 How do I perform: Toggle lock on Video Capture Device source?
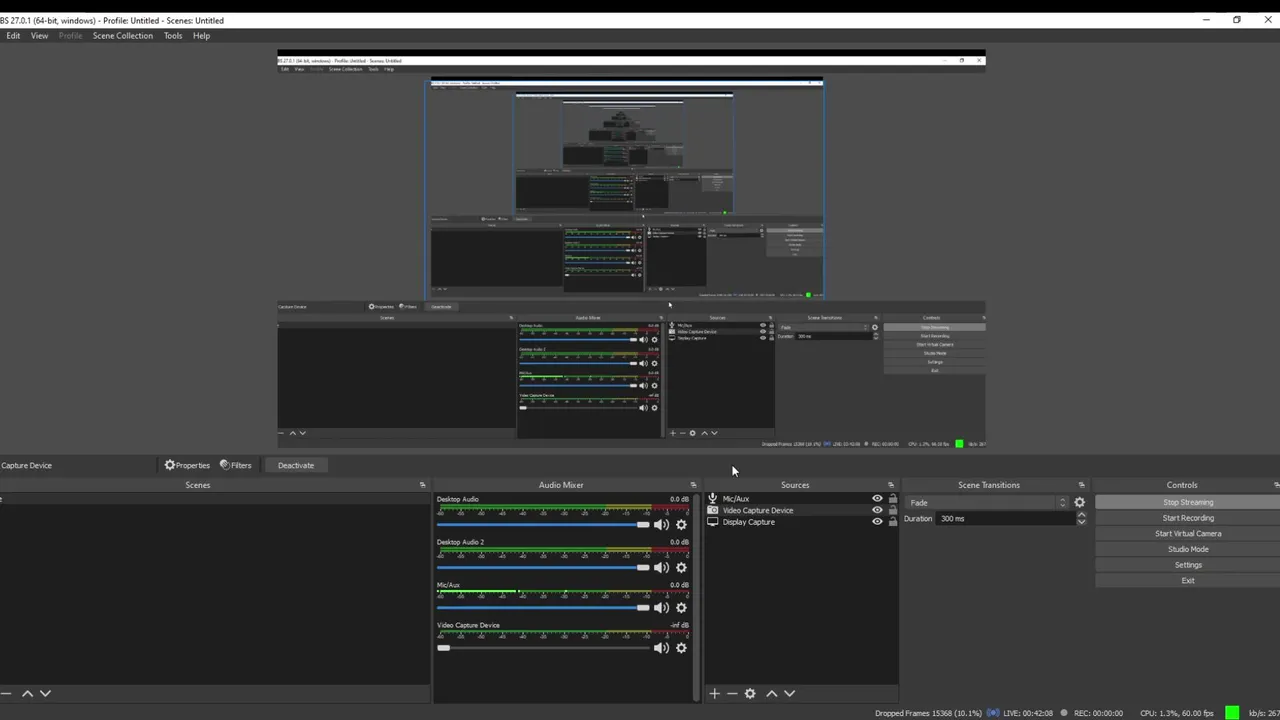click(x=893, y=510)
